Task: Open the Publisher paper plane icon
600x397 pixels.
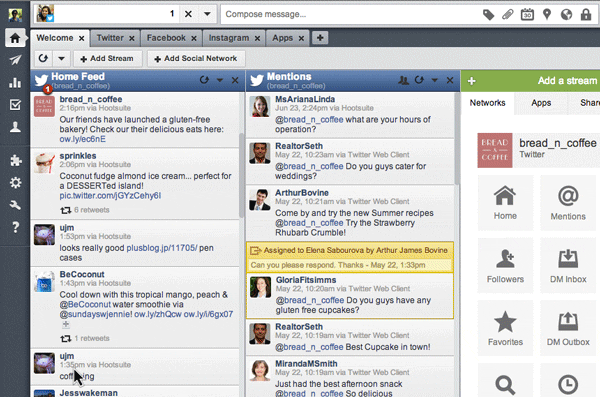Action: click(15, 60)
